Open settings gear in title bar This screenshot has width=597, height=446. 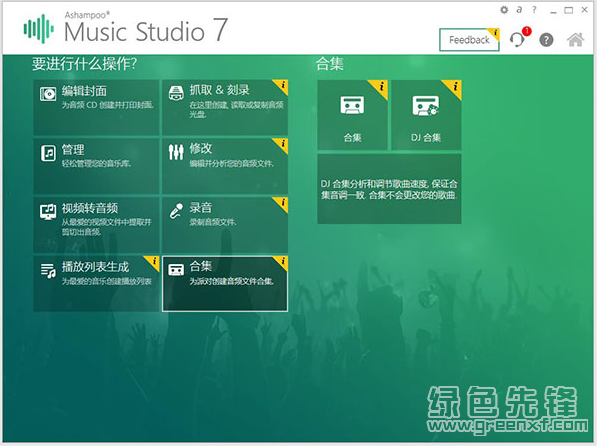[x=504, y=10]
